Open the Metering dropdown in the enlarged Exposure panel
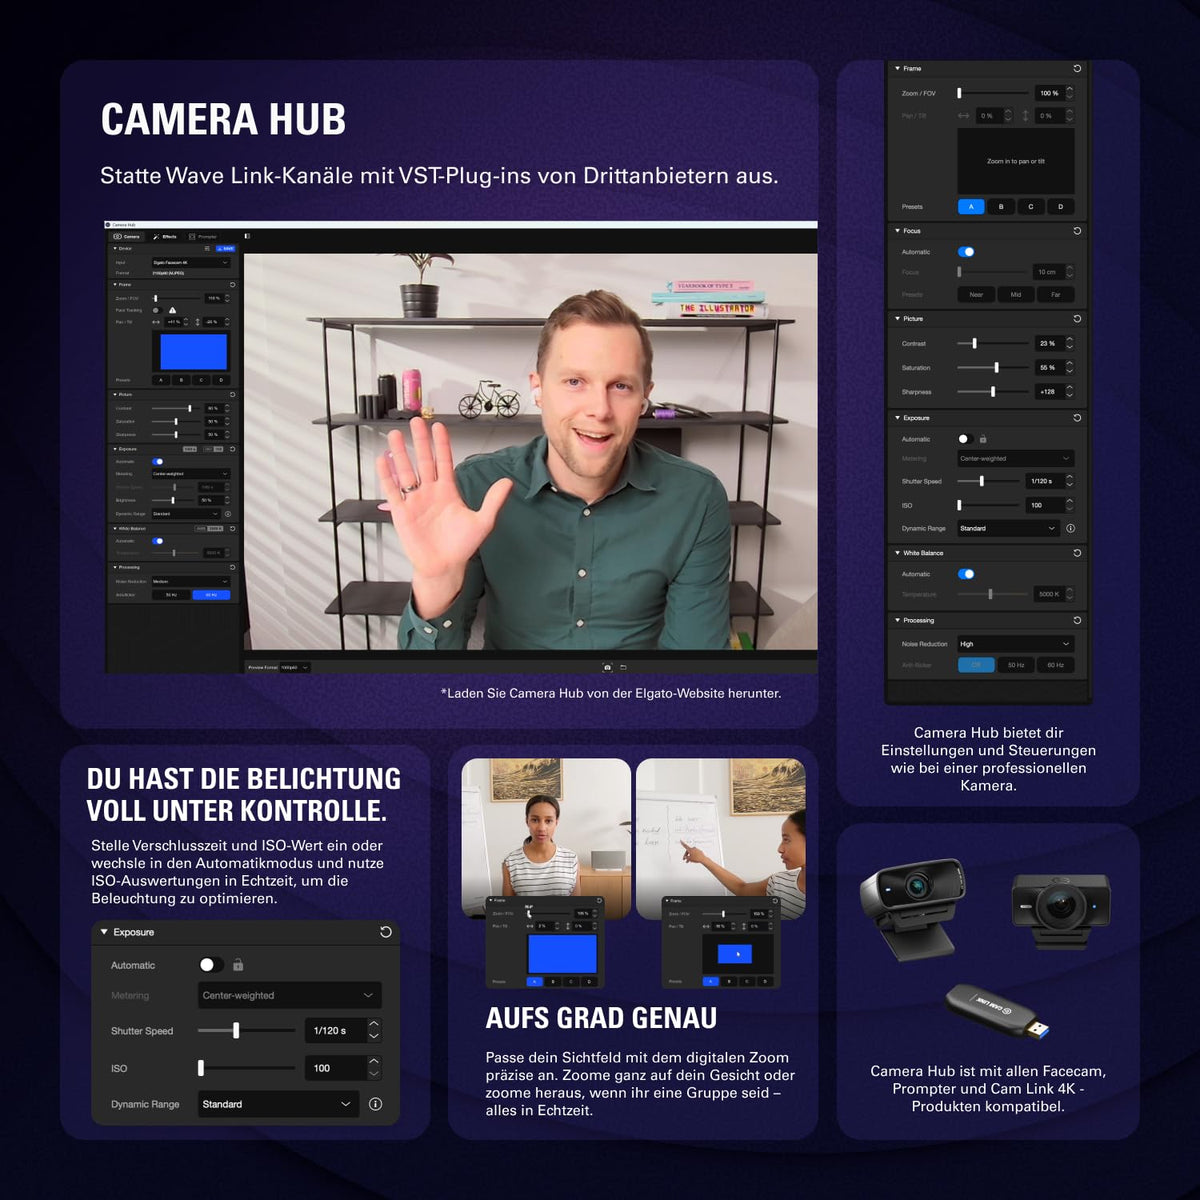Viewport: 1200px width, 1200px height. coord(289,995)
